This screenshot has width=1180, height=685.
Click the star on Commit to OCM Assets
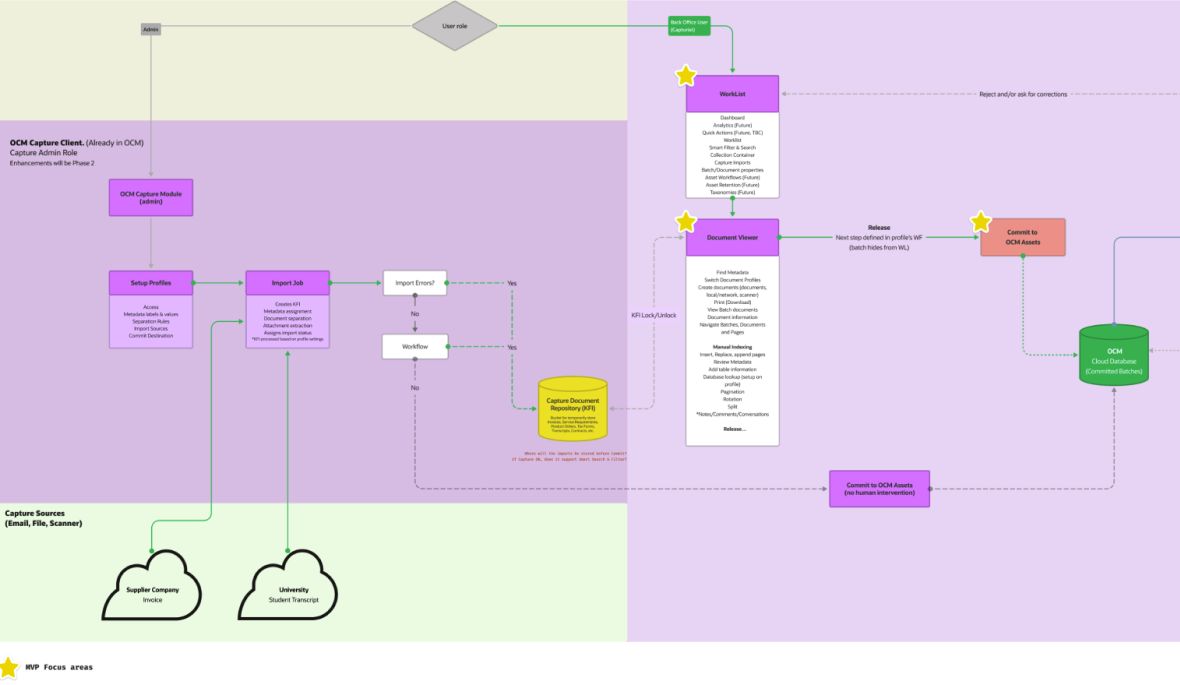980,222
